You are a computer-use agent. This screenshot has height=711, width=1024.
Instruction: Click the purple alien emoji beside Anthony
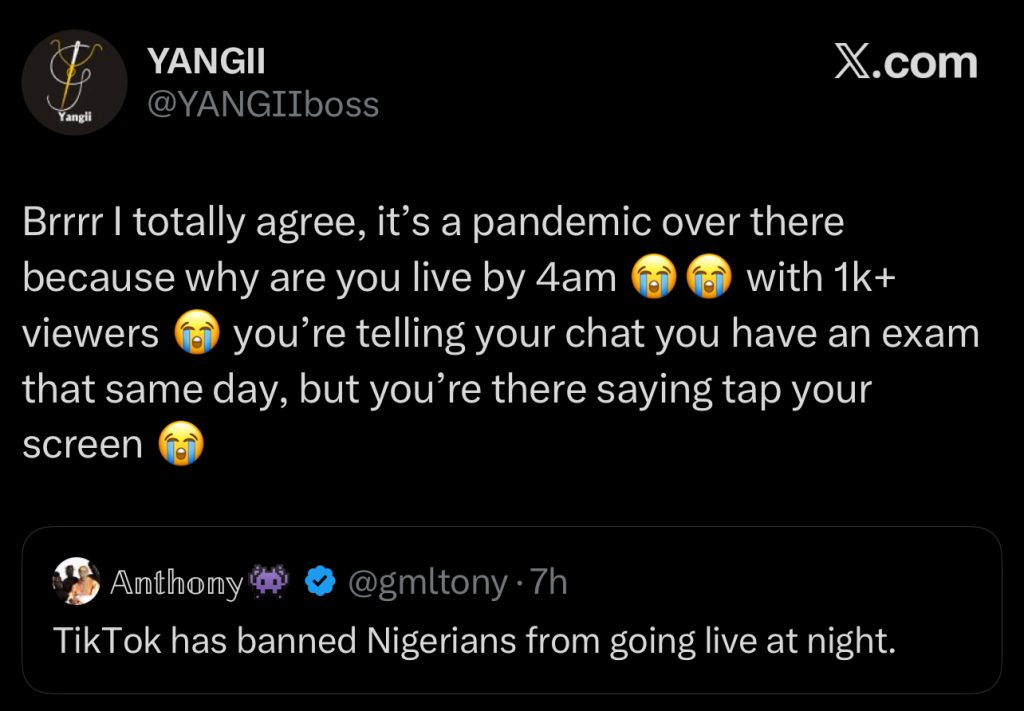(x=272, y=581)
